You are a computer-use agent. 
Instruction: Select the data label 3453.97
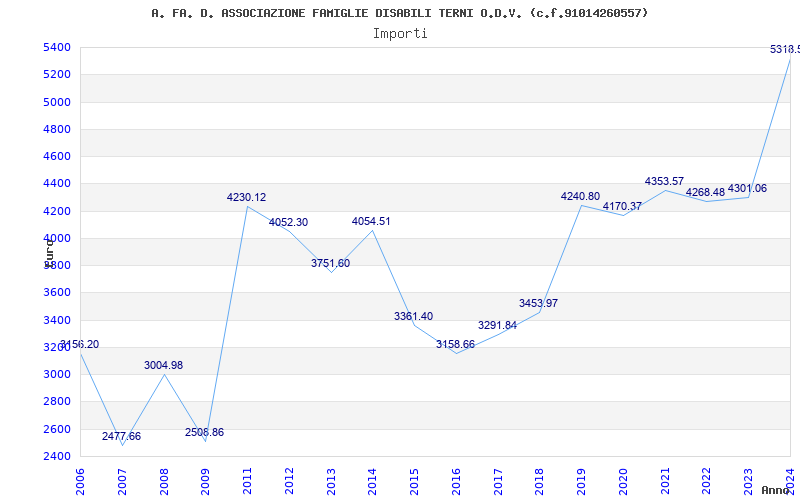pos(539,303)
